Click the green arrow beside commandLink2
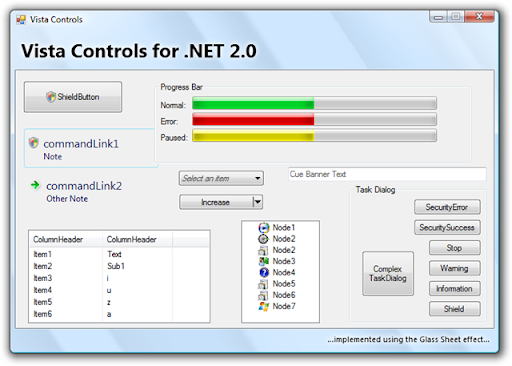Viewport: 512px width, 366px height. pyautogui.click(x=35, y=185)
